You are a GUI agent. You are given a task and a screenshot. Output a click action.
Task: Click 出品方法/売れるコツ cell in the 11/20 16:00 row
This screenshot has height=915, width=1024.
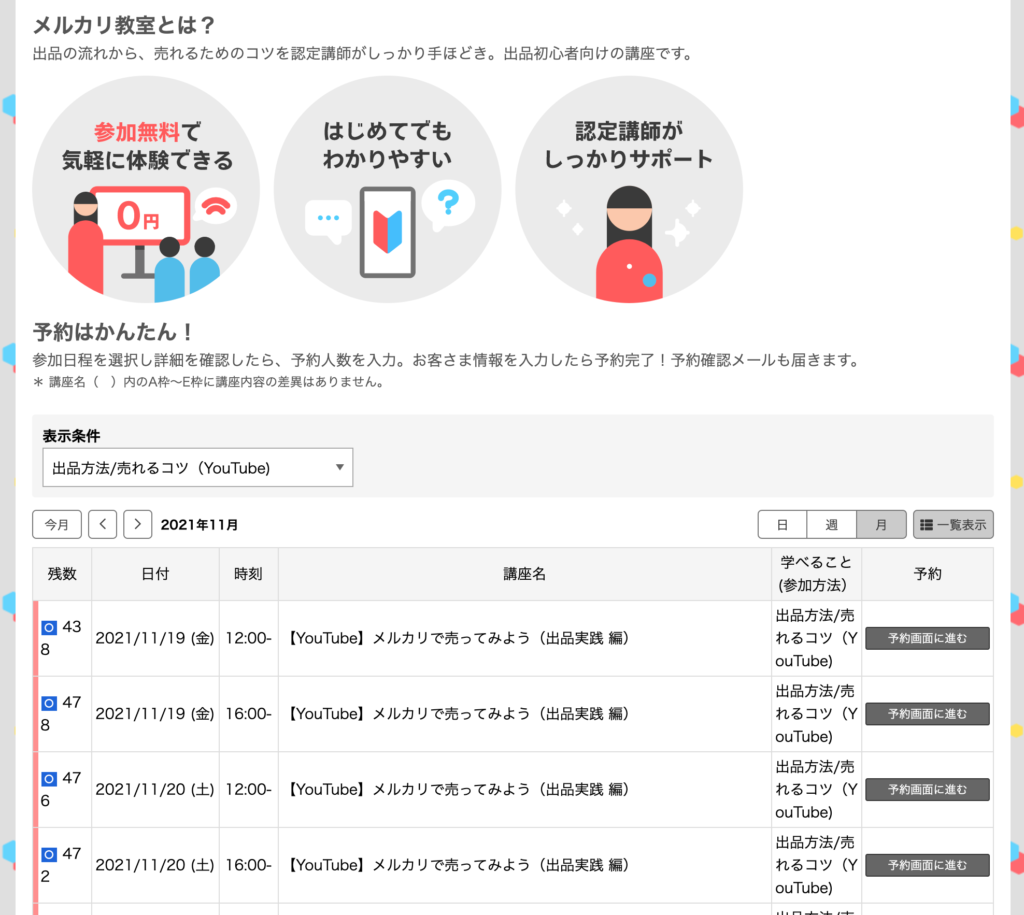[x=816, y=865]
